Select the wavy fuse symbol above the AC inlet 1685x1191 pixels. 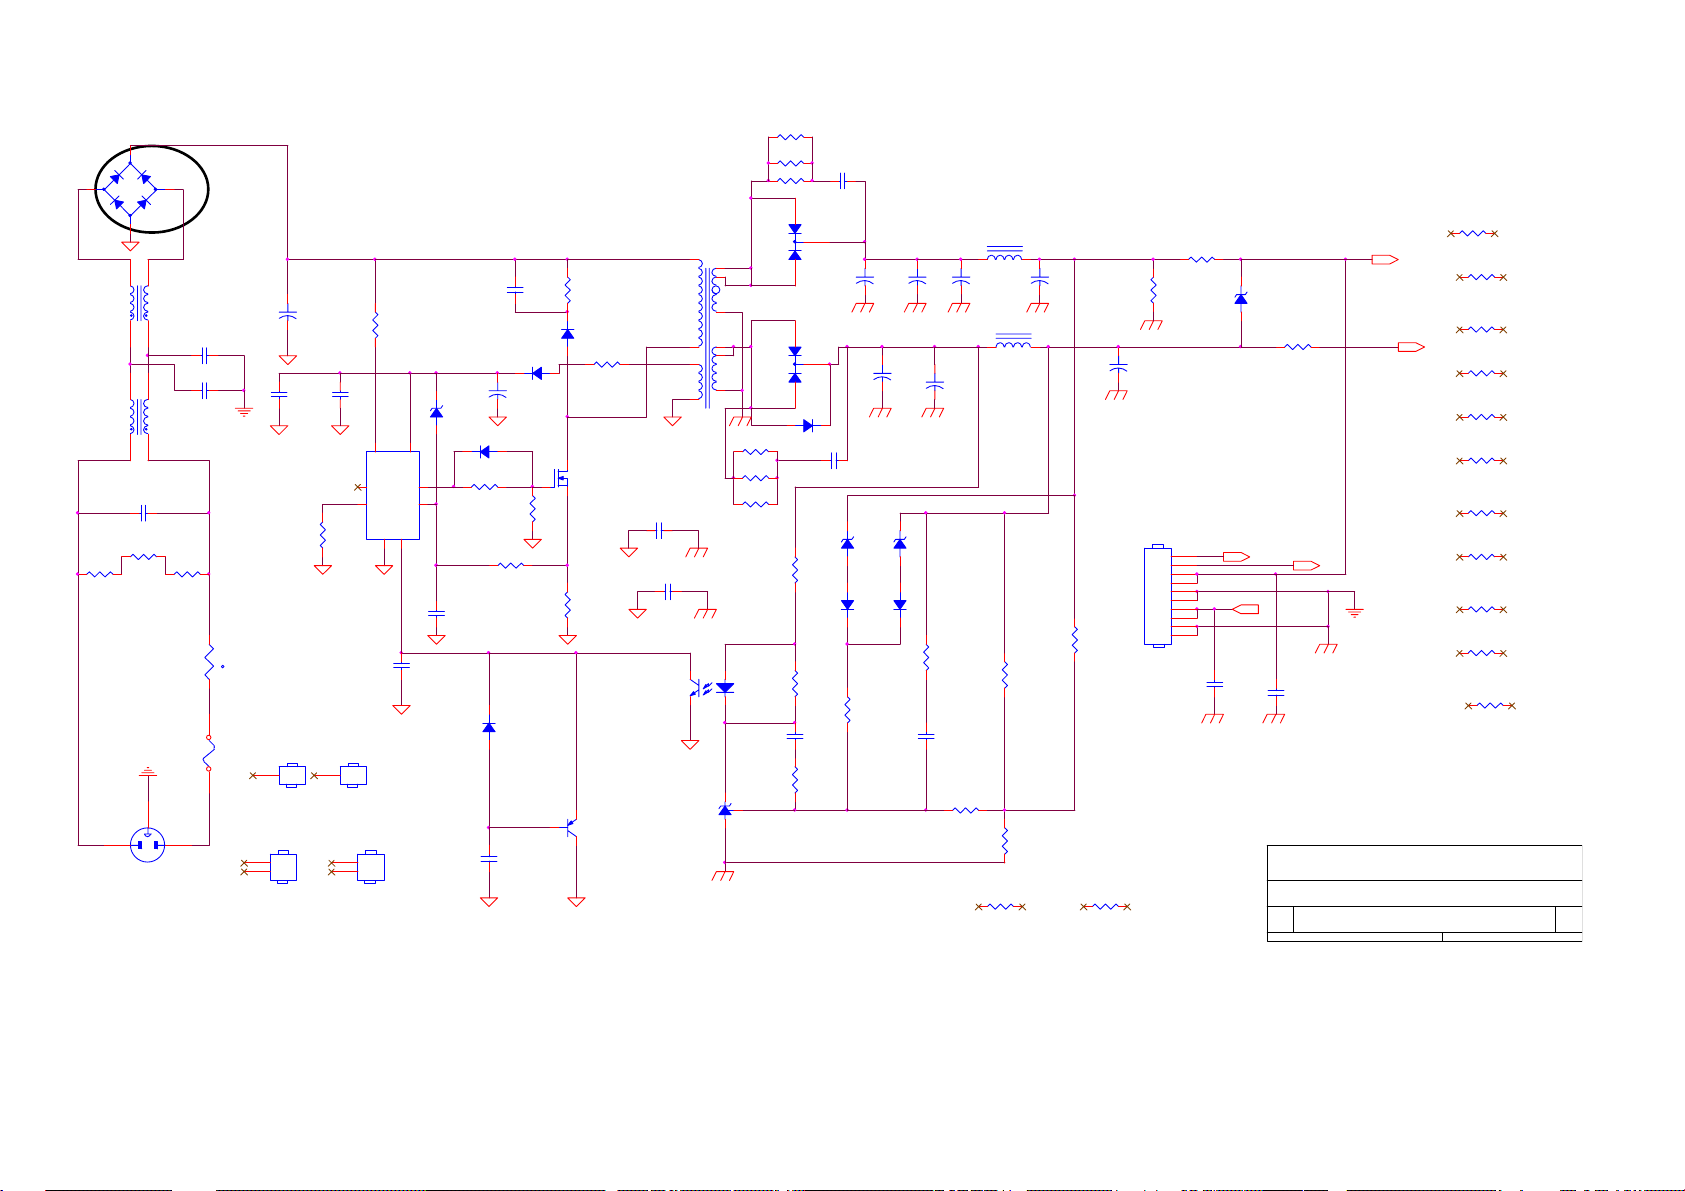[209, 753]
